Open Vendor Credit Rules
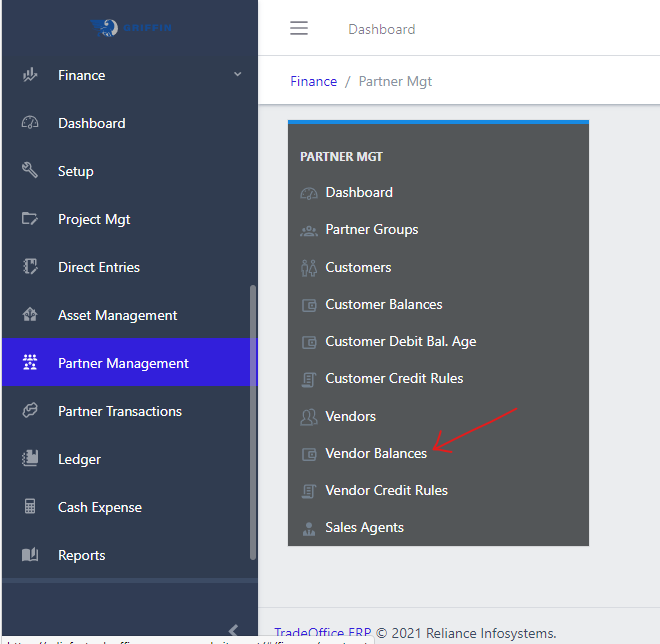660x644 pixels. click(386, 490)
